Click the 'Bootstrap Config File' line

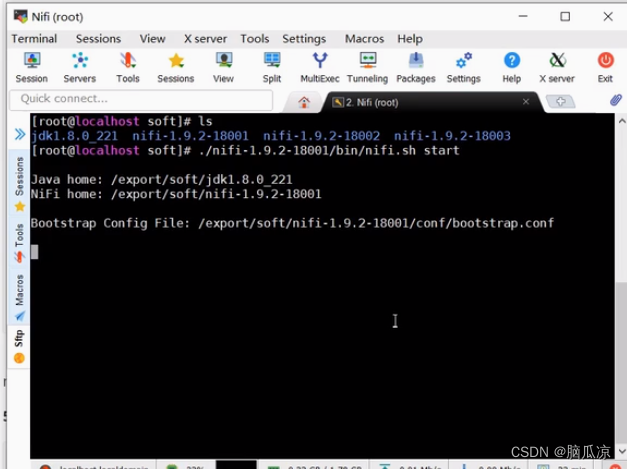coord(292,223)
